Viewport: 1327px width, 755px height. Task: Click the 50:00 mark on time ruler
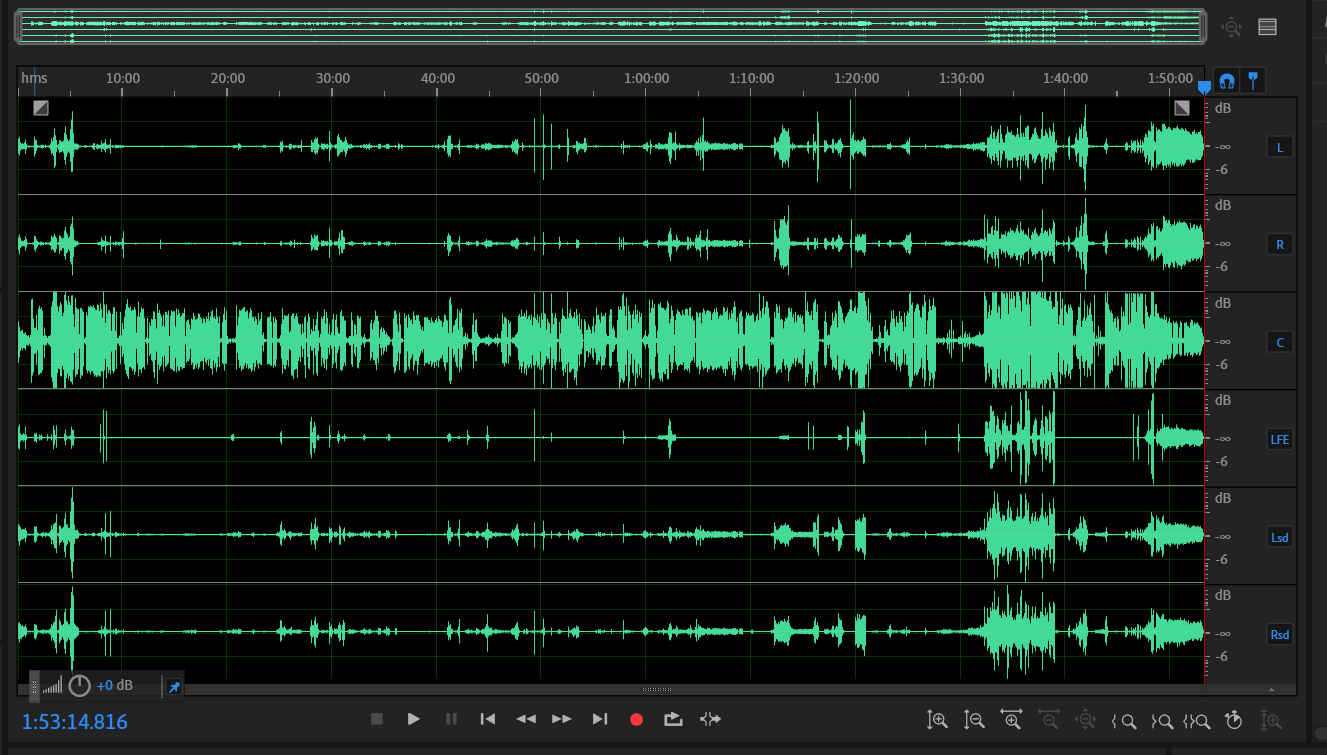coord(541,78)
